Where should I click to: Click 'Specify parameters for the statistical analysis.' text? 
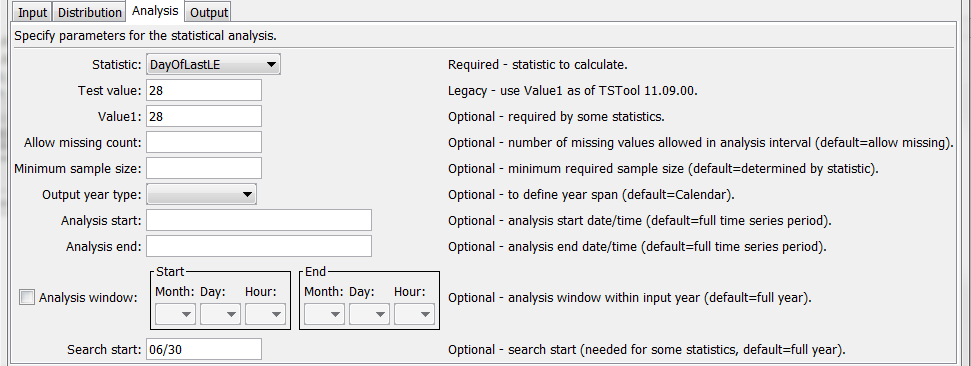click(x=146, y=36)
